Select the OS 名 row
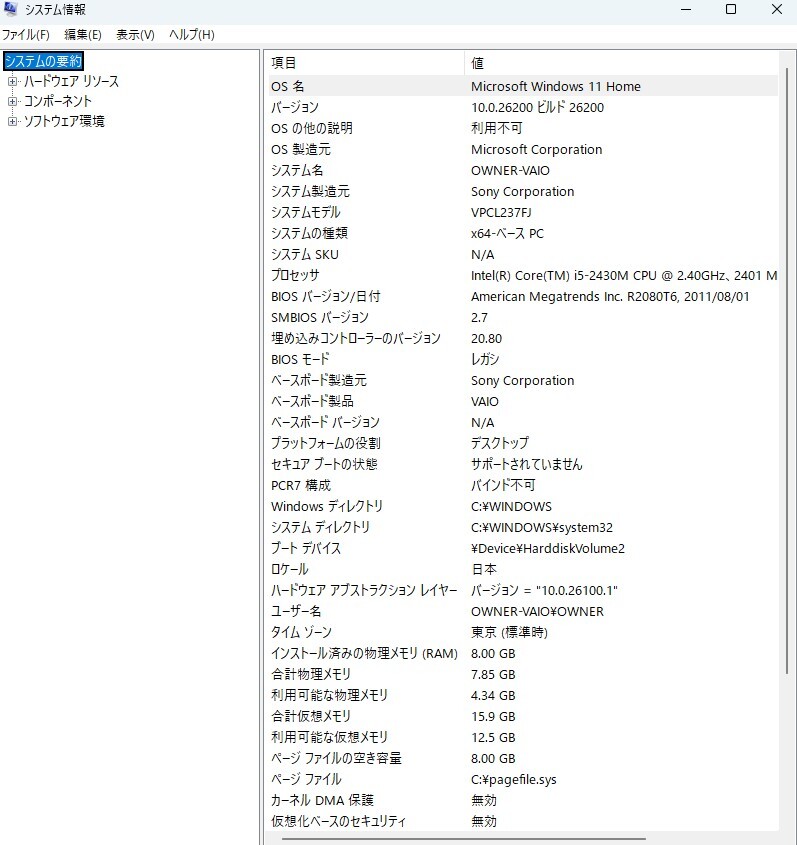Image resolution: width=797 pixels, height=845 pixels. (x=523, y=86)
